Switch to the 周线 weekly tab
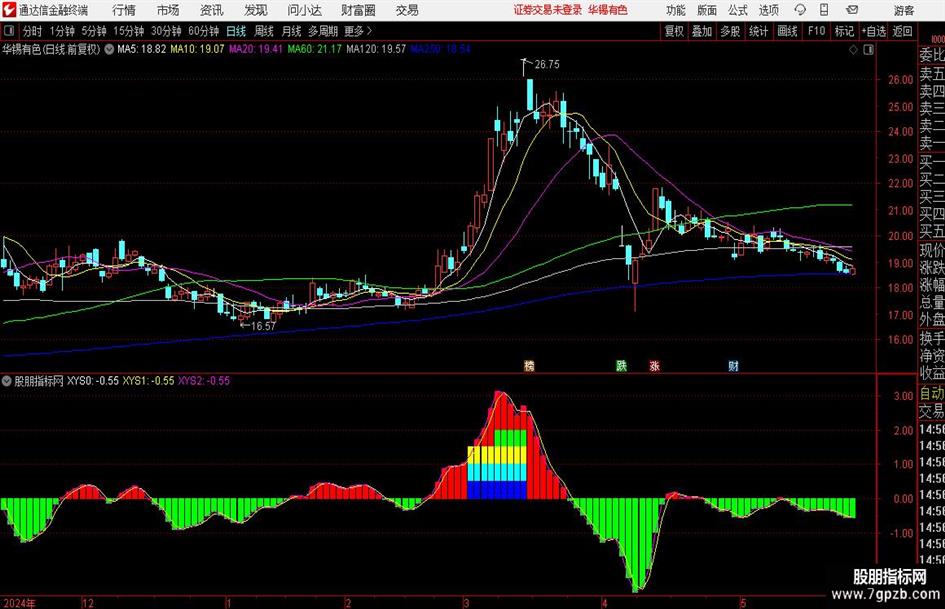This screenshot has width=945, height=609. click(264, 31)
